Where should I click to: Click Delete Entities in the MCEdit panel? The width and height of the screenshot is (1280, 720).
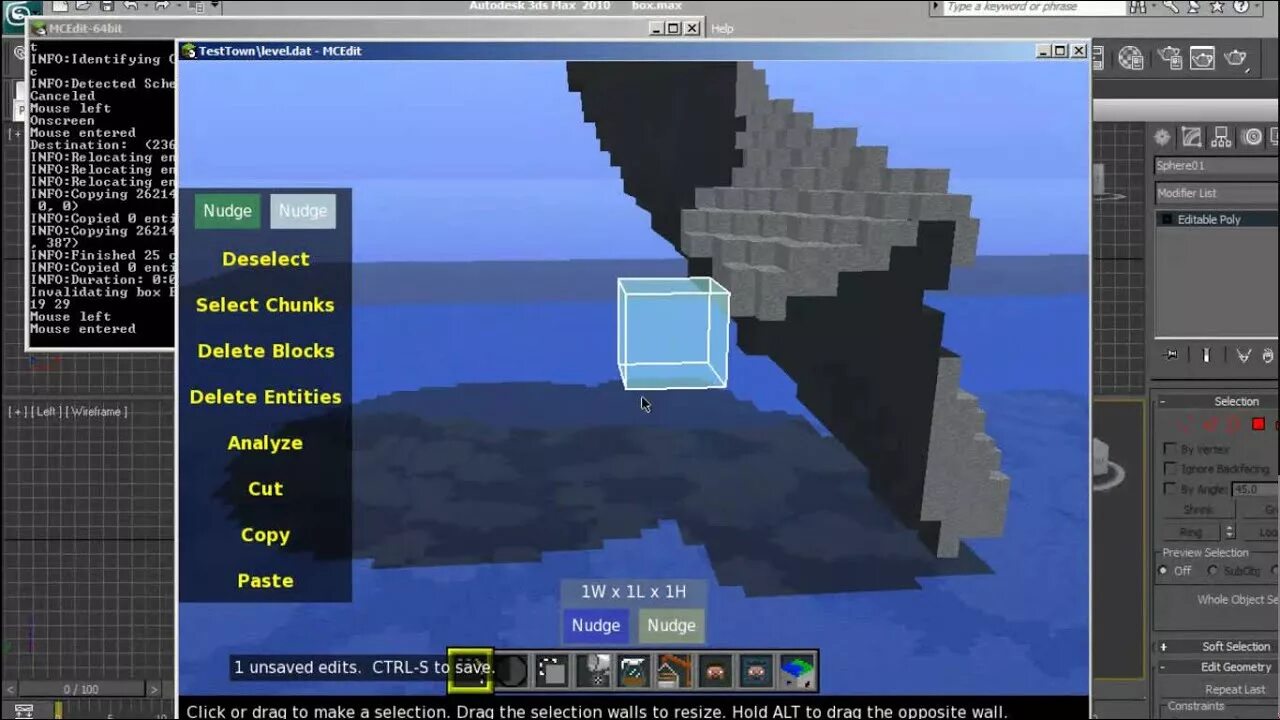(265, 397)
